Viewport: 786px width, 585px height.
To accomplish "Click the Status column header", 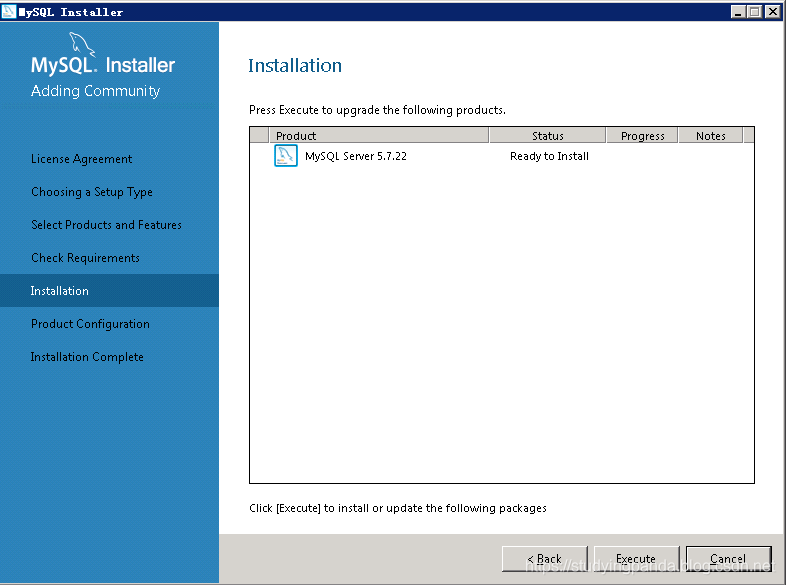I will click(x=547, y=135).
